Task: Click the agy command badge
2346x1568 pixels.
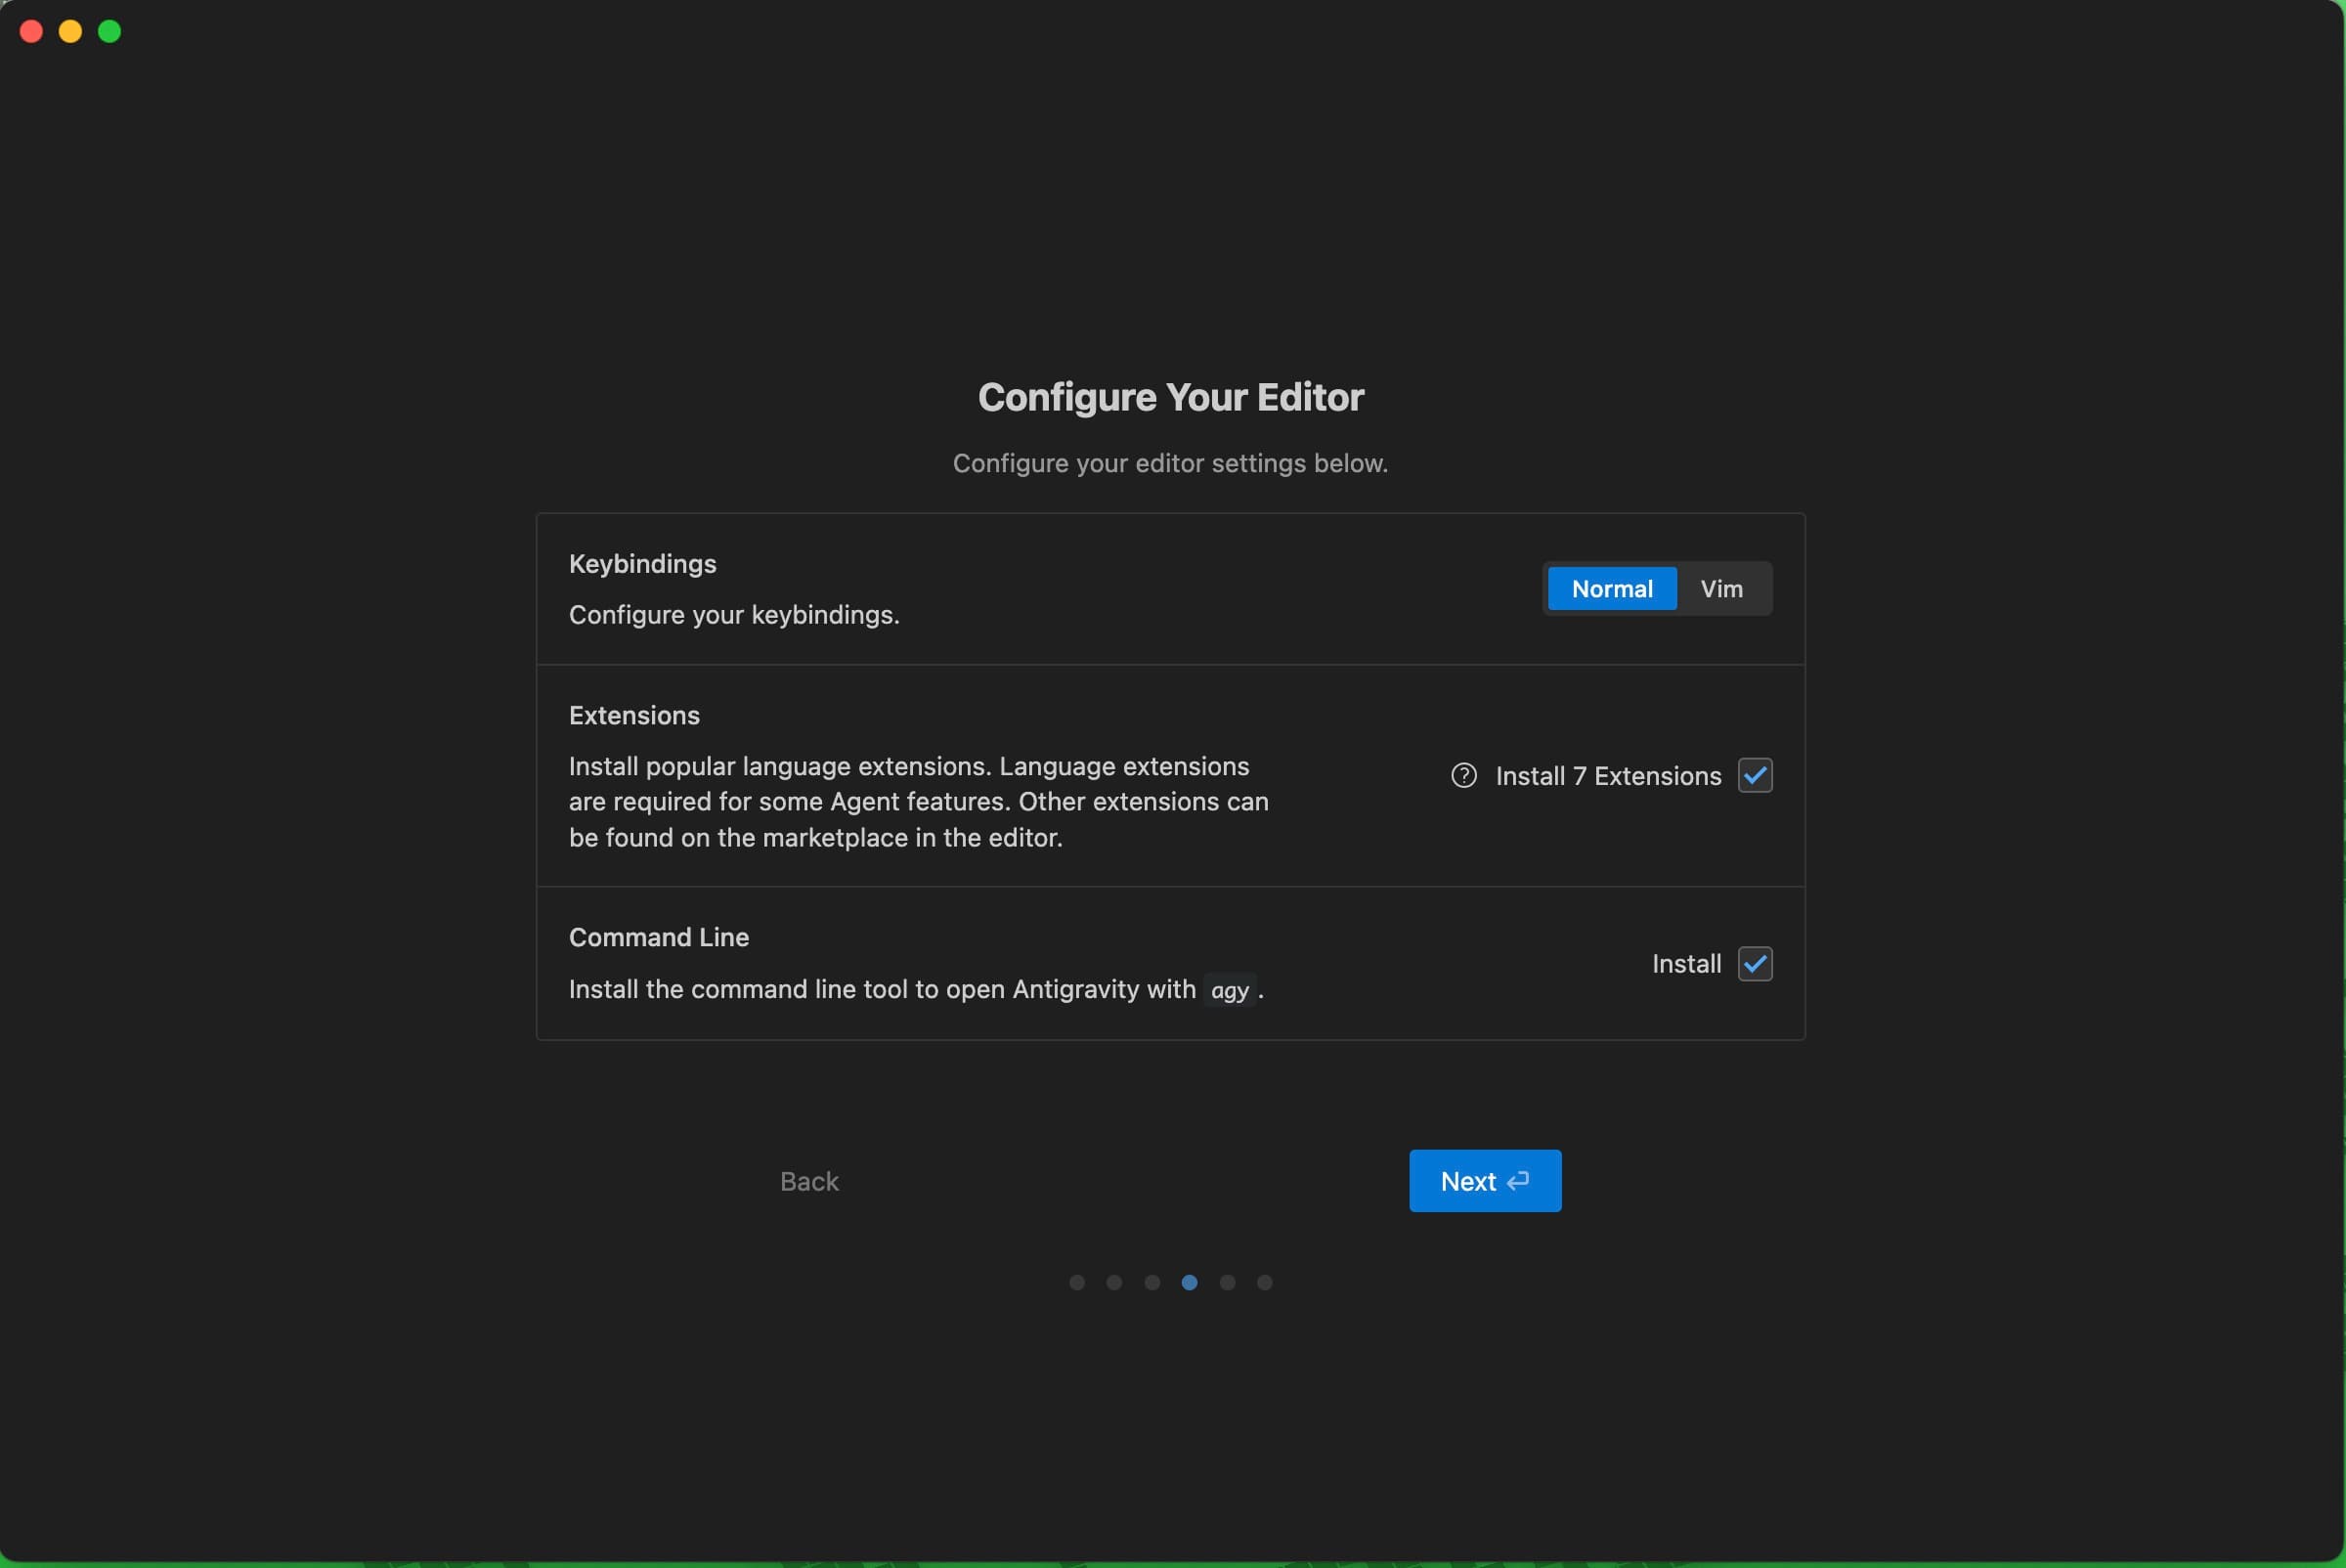Action: [x=1231, y=990]
